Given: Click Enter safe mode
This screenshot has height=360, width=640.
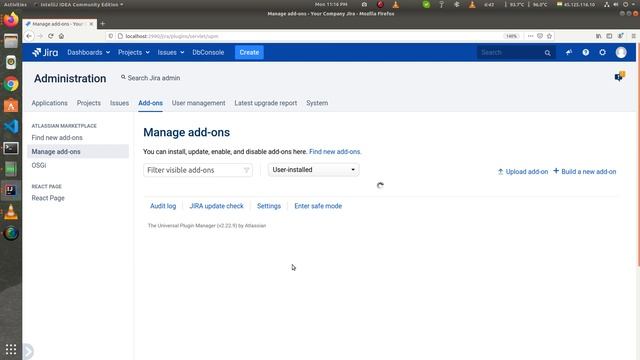Looking at the screenshot, I should [318, 206].
